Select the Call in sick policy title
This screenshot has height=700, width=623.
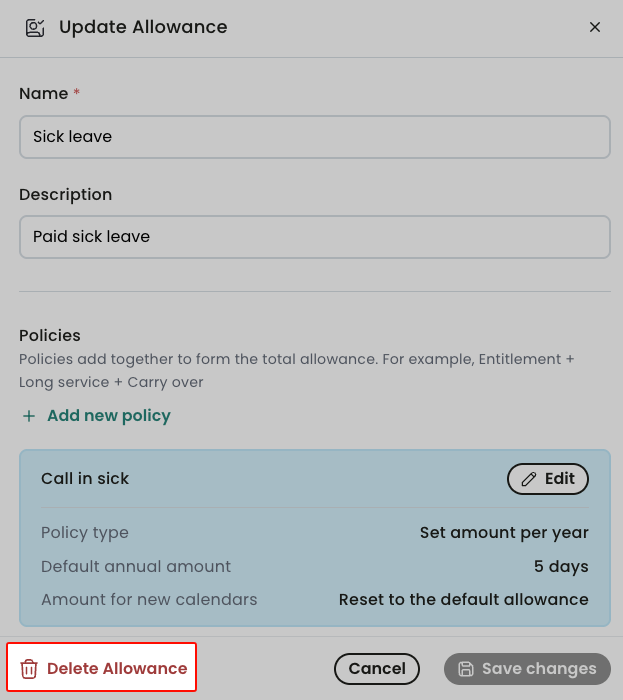85,479
